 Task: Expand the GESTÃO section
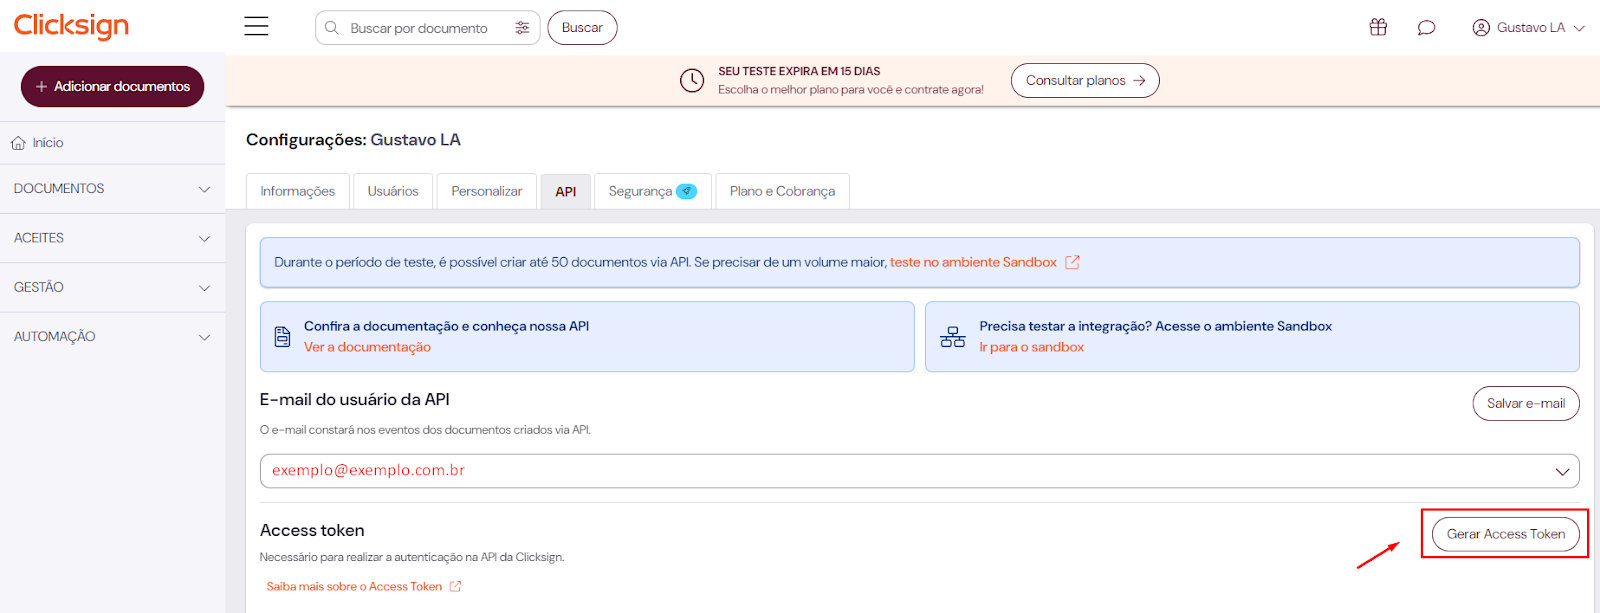[x=112, y=287]
